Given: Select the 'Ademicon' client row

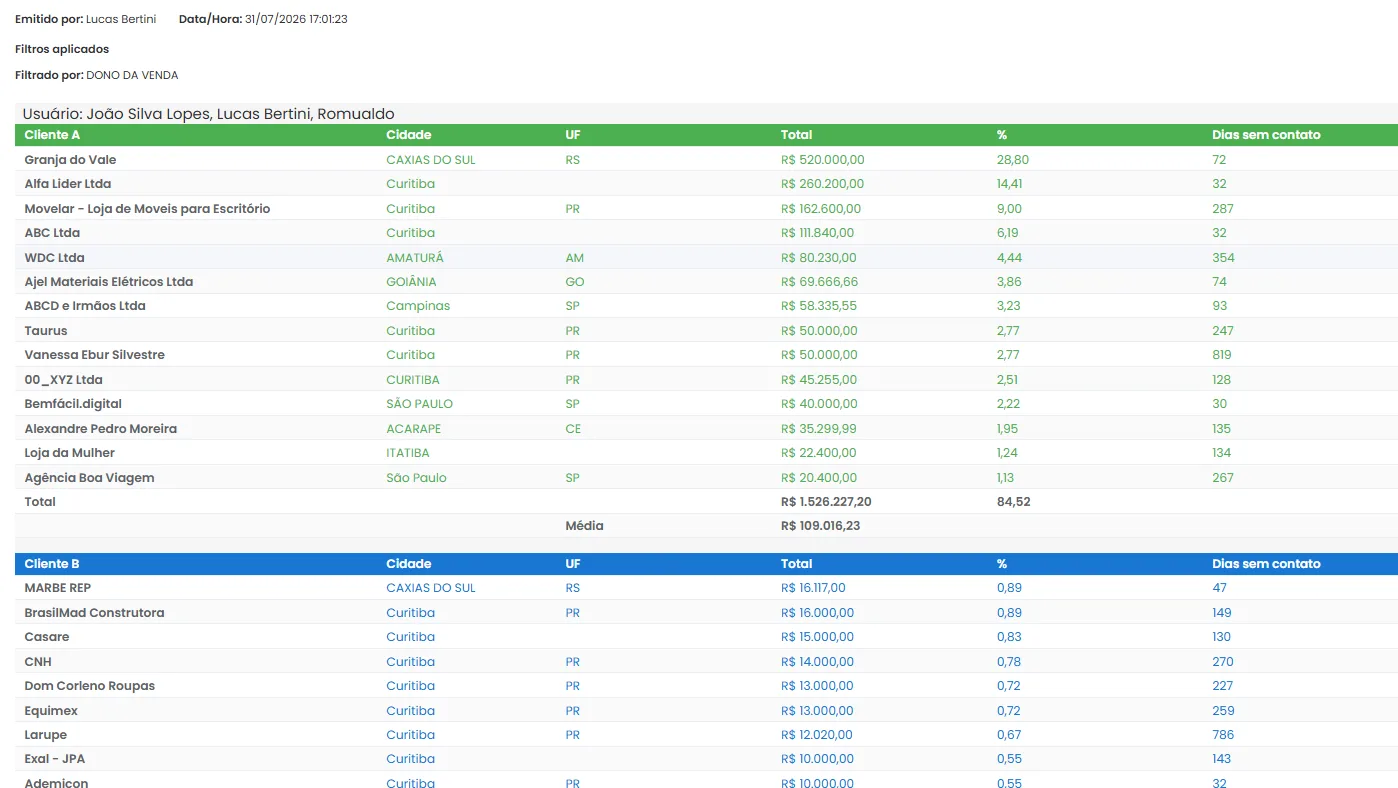Looking at the screenshot, I should click(706, 779).
